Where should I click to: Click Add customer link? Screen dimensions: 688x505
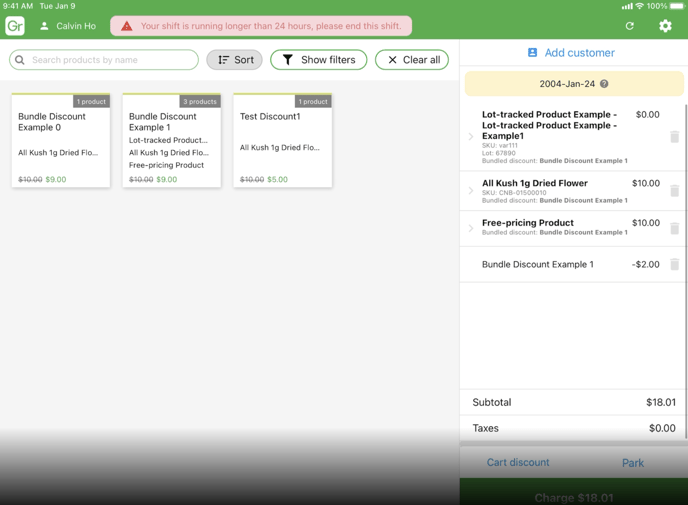click(x=571, y=53)
